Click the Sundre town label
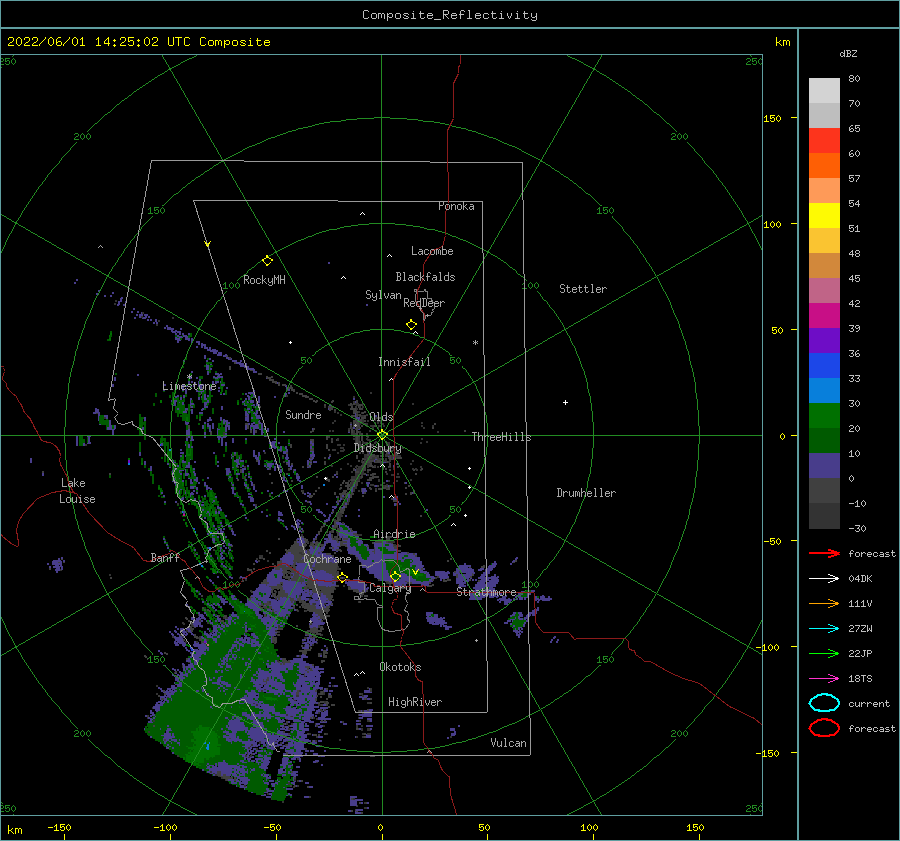The height and width of the screenshot is (841, 900). point(303,415)
